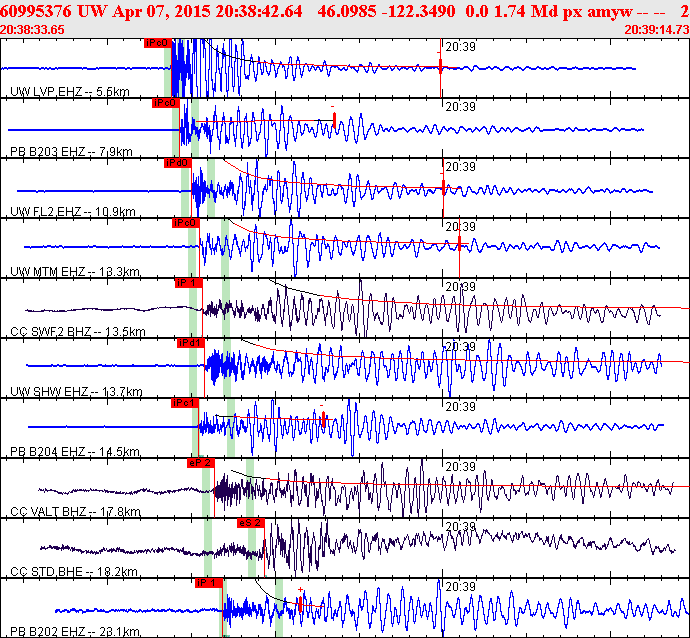Click the event ID 60995376 in header
The height and width of the screenshot is (638, 690).
pos(36,11)
